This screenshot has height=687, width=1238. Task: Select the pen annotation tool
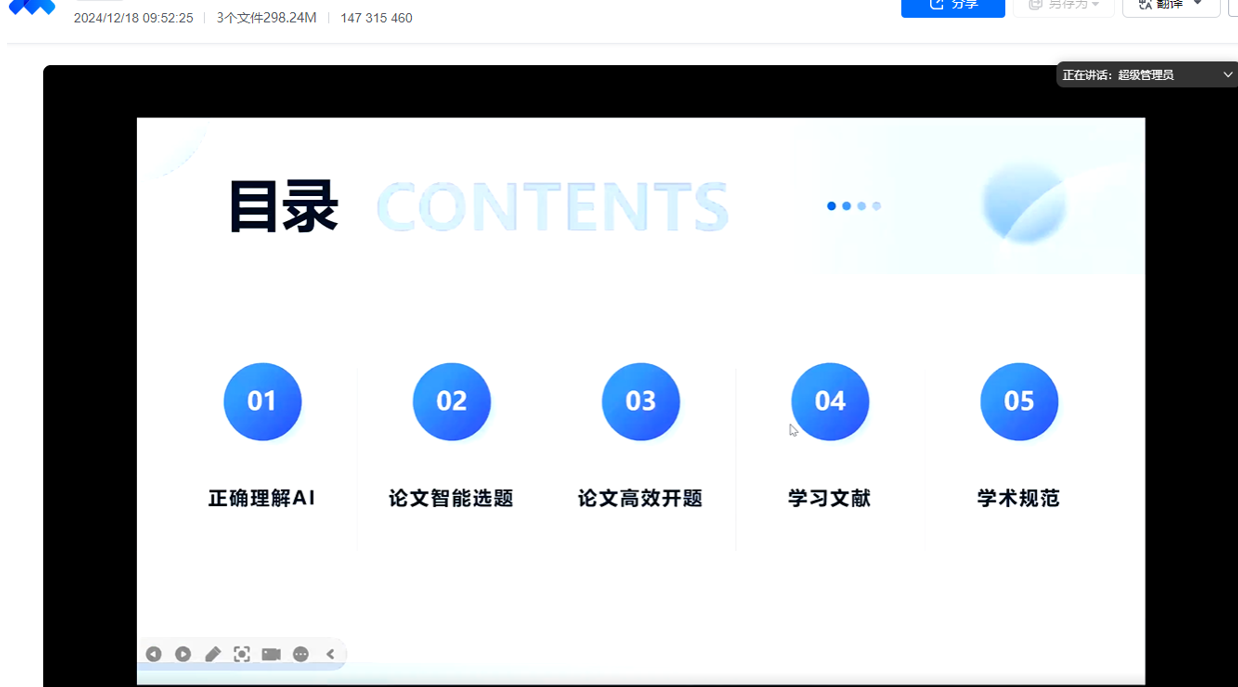tap(213, 654)
